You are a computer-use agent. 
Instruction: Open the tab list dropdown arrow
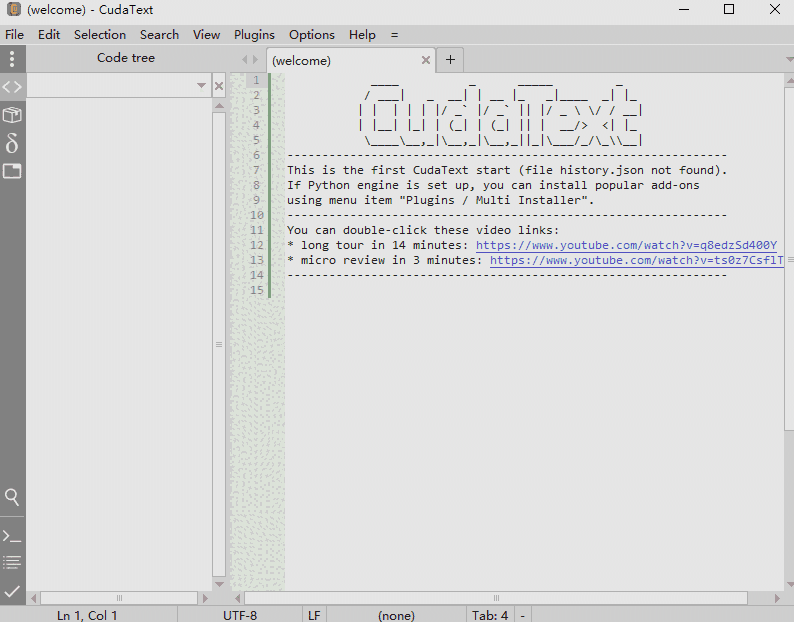pyautogui.click(x=787, y=60)
